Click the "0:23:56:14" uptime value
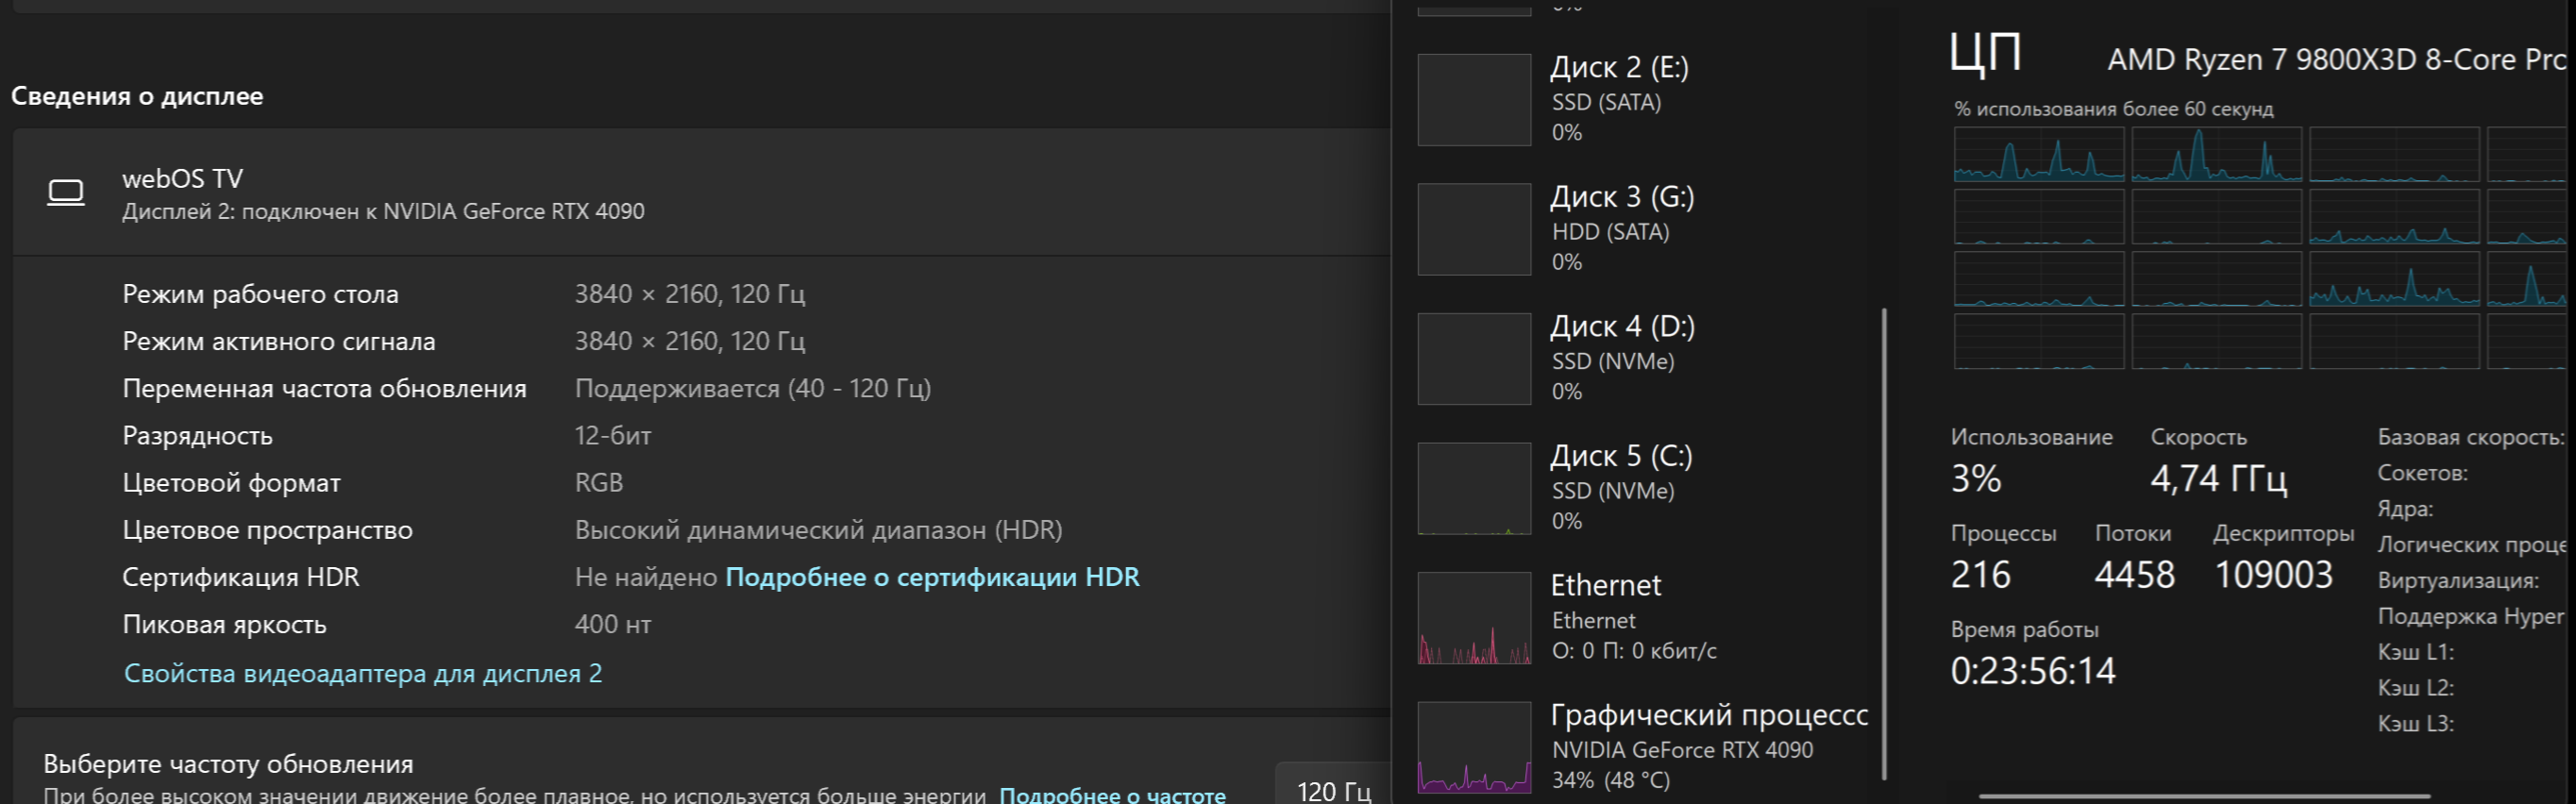Image resolution: width=2576 pixels, height=804 pixels. (2033, 671)
